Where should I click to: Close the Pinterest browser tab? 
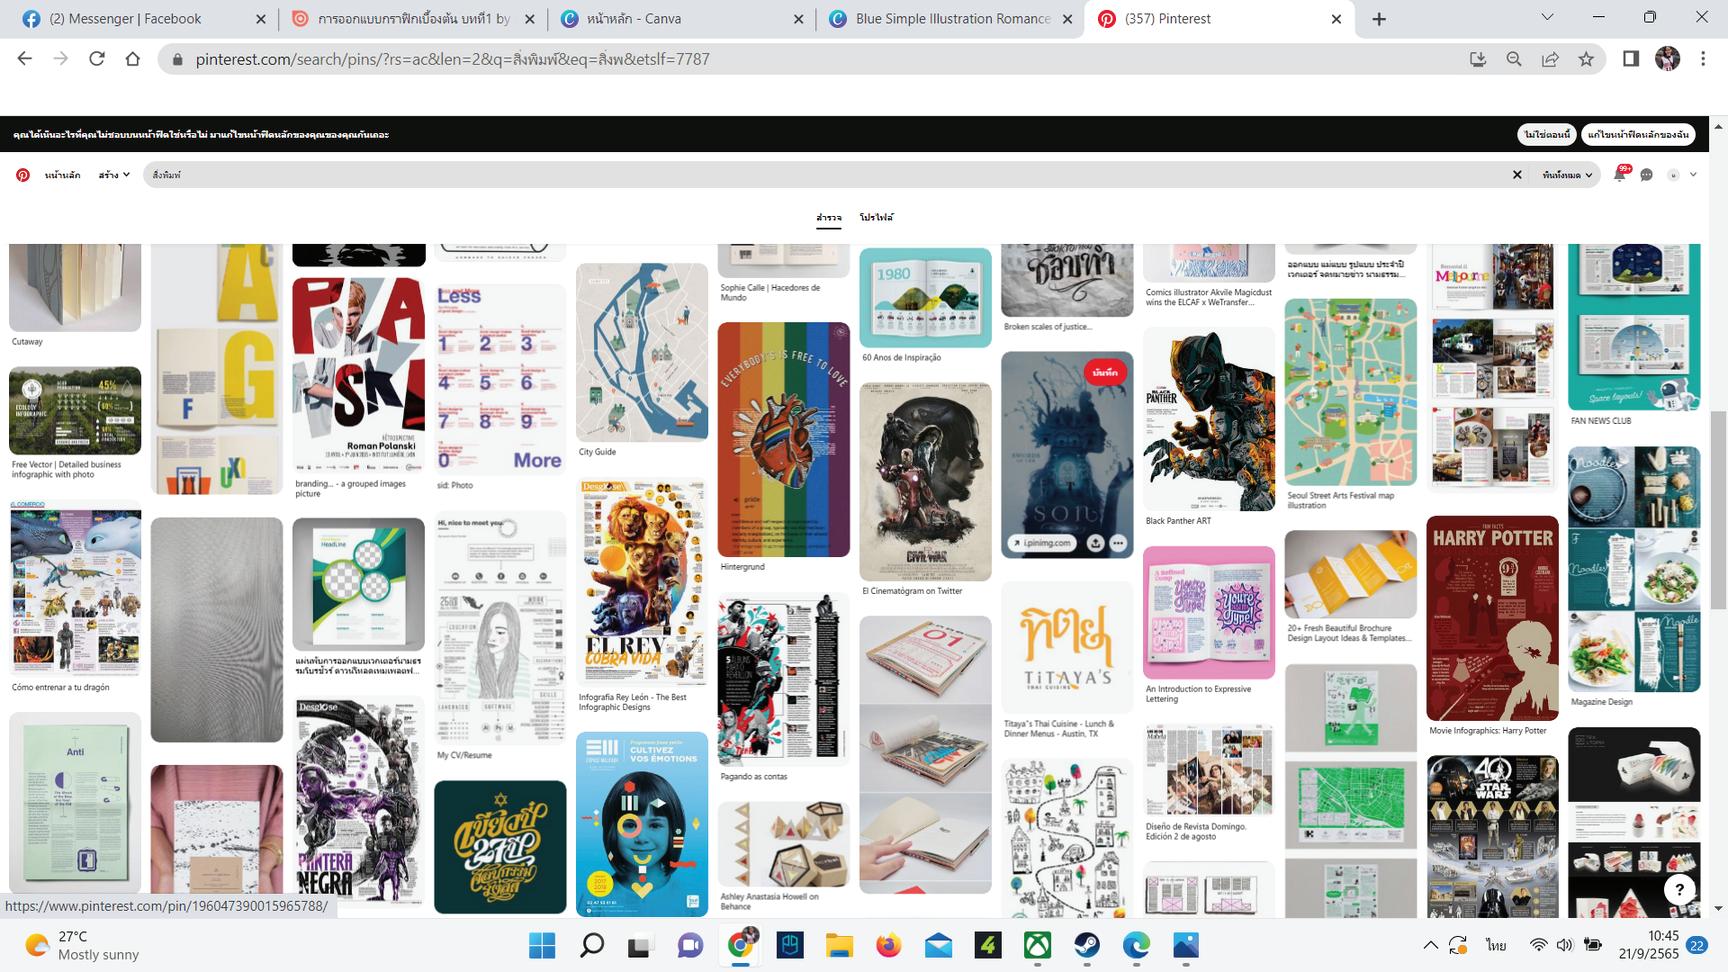[1336, 19]
